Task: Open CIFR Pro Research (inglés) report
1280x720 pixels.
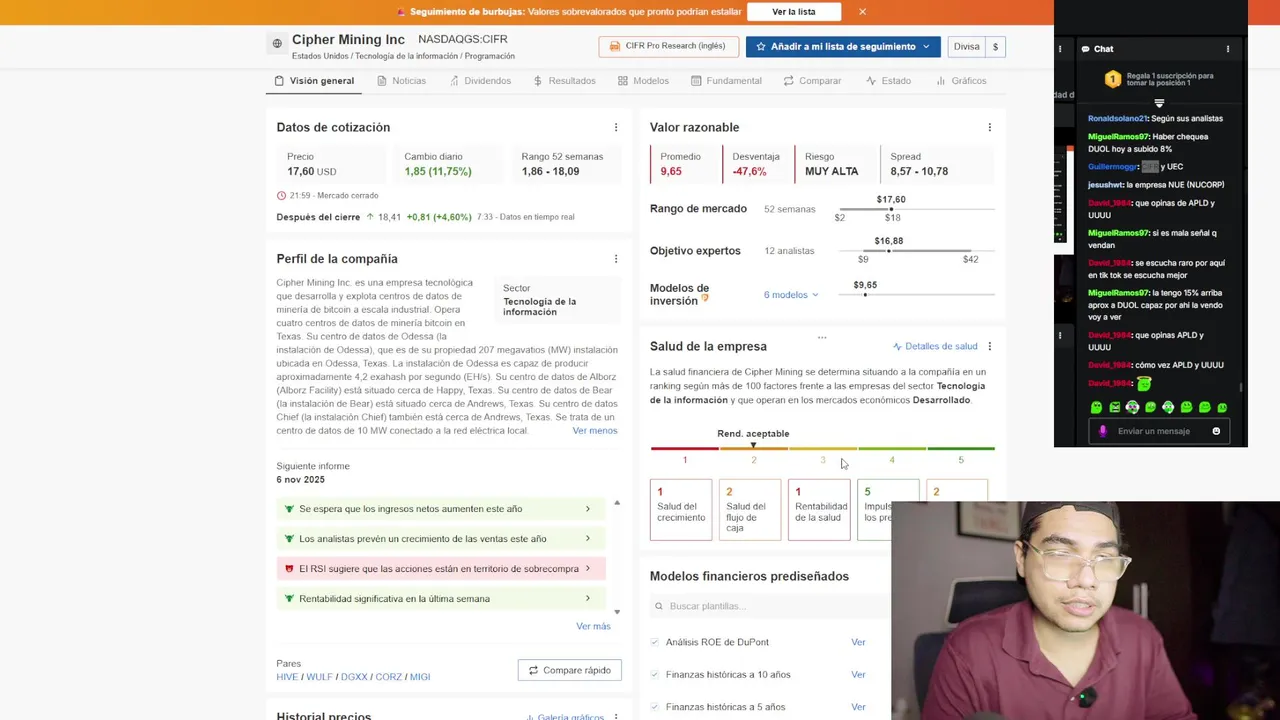Action: click(x=669, y=46)
